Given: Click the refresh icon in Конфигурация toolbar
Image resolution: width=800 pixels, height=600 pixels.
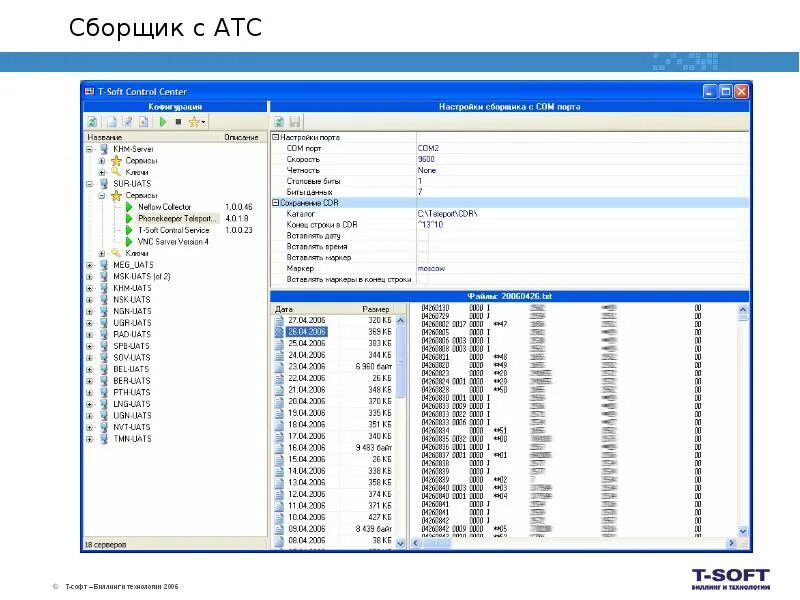Looking at the screenshot, I should [92, 122].
